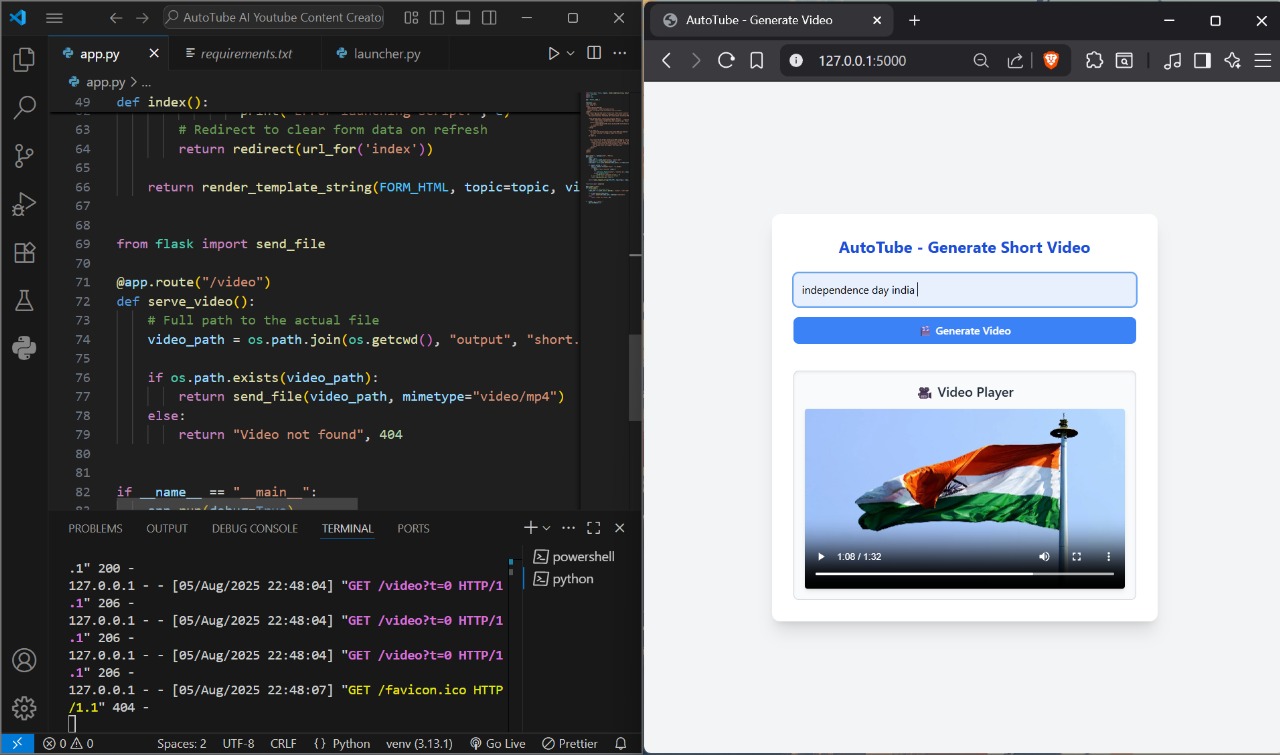Click Prettier in the status bar
The width and height of the screenshot is (1280, 755).
coord(569,743)
